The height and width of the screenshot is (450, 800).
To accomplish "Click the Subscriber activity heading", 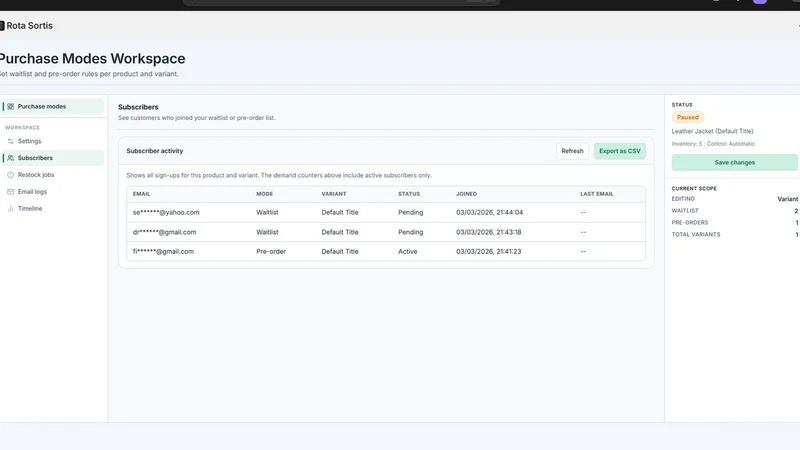I will pyautogui.click(x=155, y=151).
